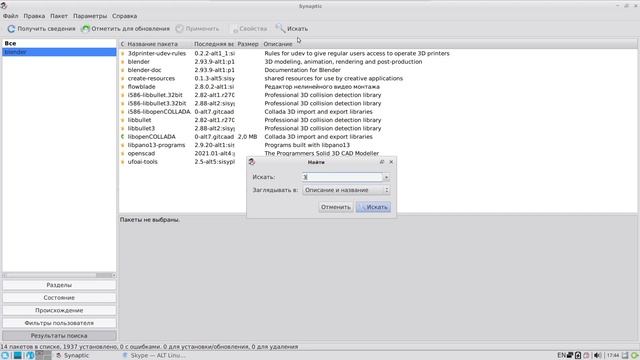Screen dimensions: 640x360
Task: Click status marker of i586-libbullet3.32bit row
Action: 122,103
